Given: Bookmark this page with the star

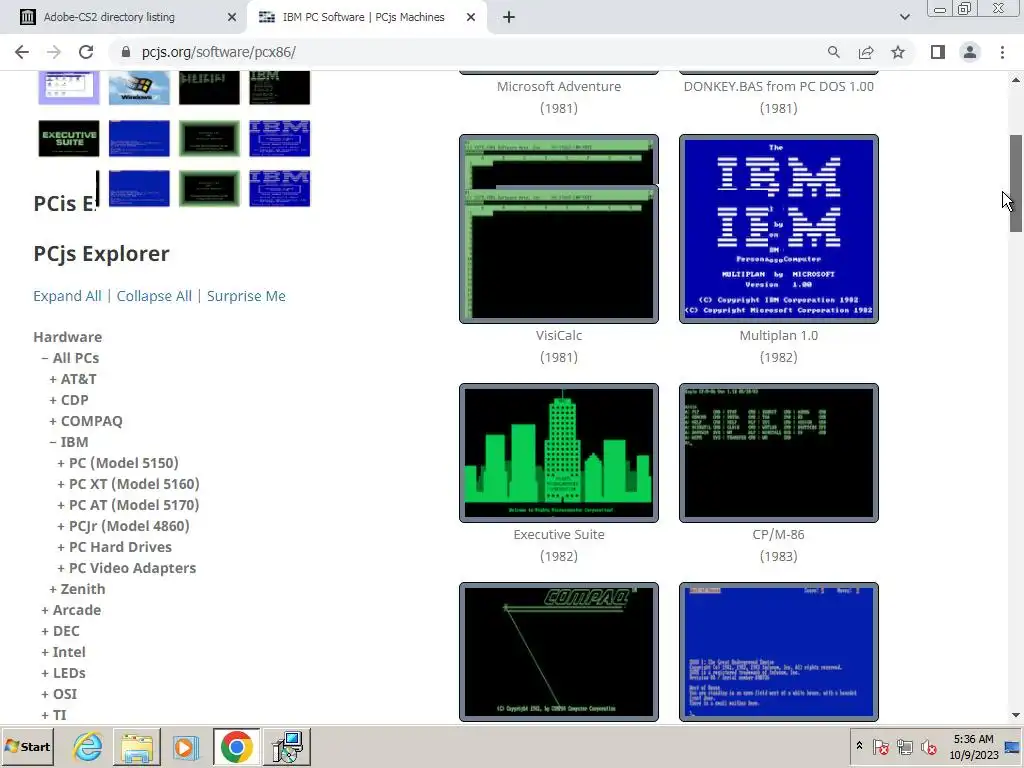Looking at the screenshot, I should (x=898, y=52).
